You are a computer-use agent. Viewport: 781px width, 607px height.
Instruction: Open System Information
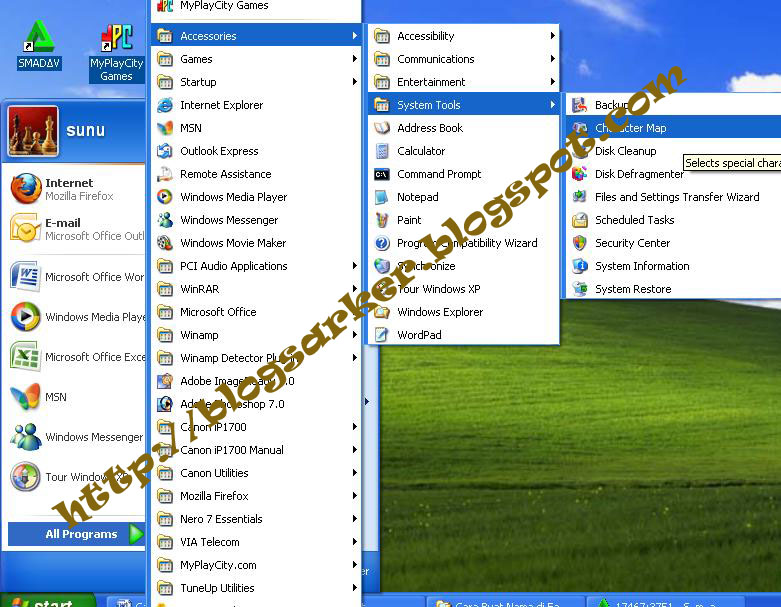click(674, 266)
